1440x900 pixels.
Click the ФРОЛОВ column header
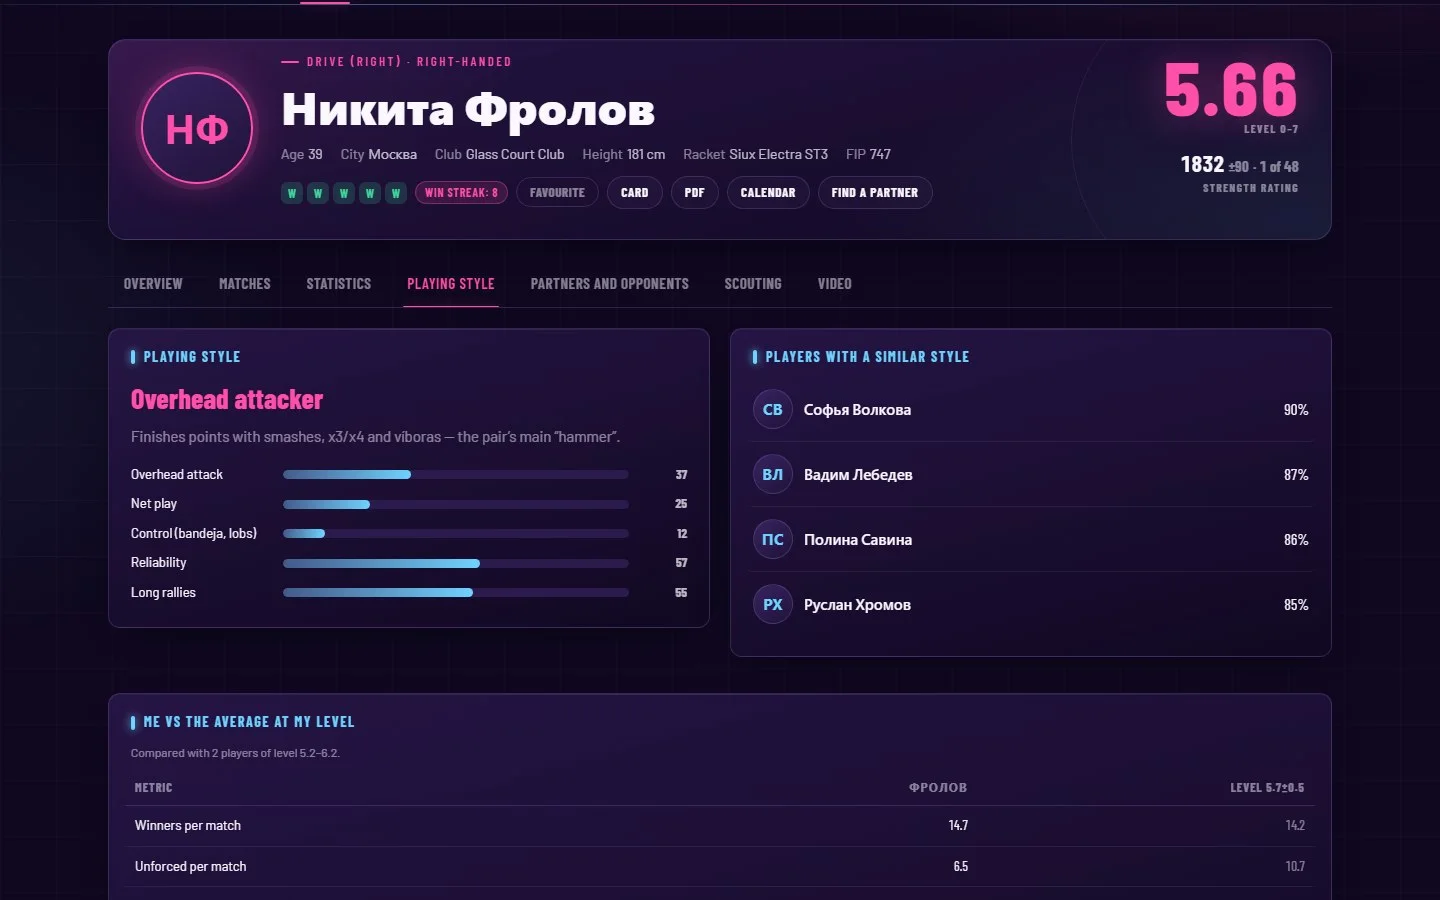pyautogui.click(x=938, y=788)
